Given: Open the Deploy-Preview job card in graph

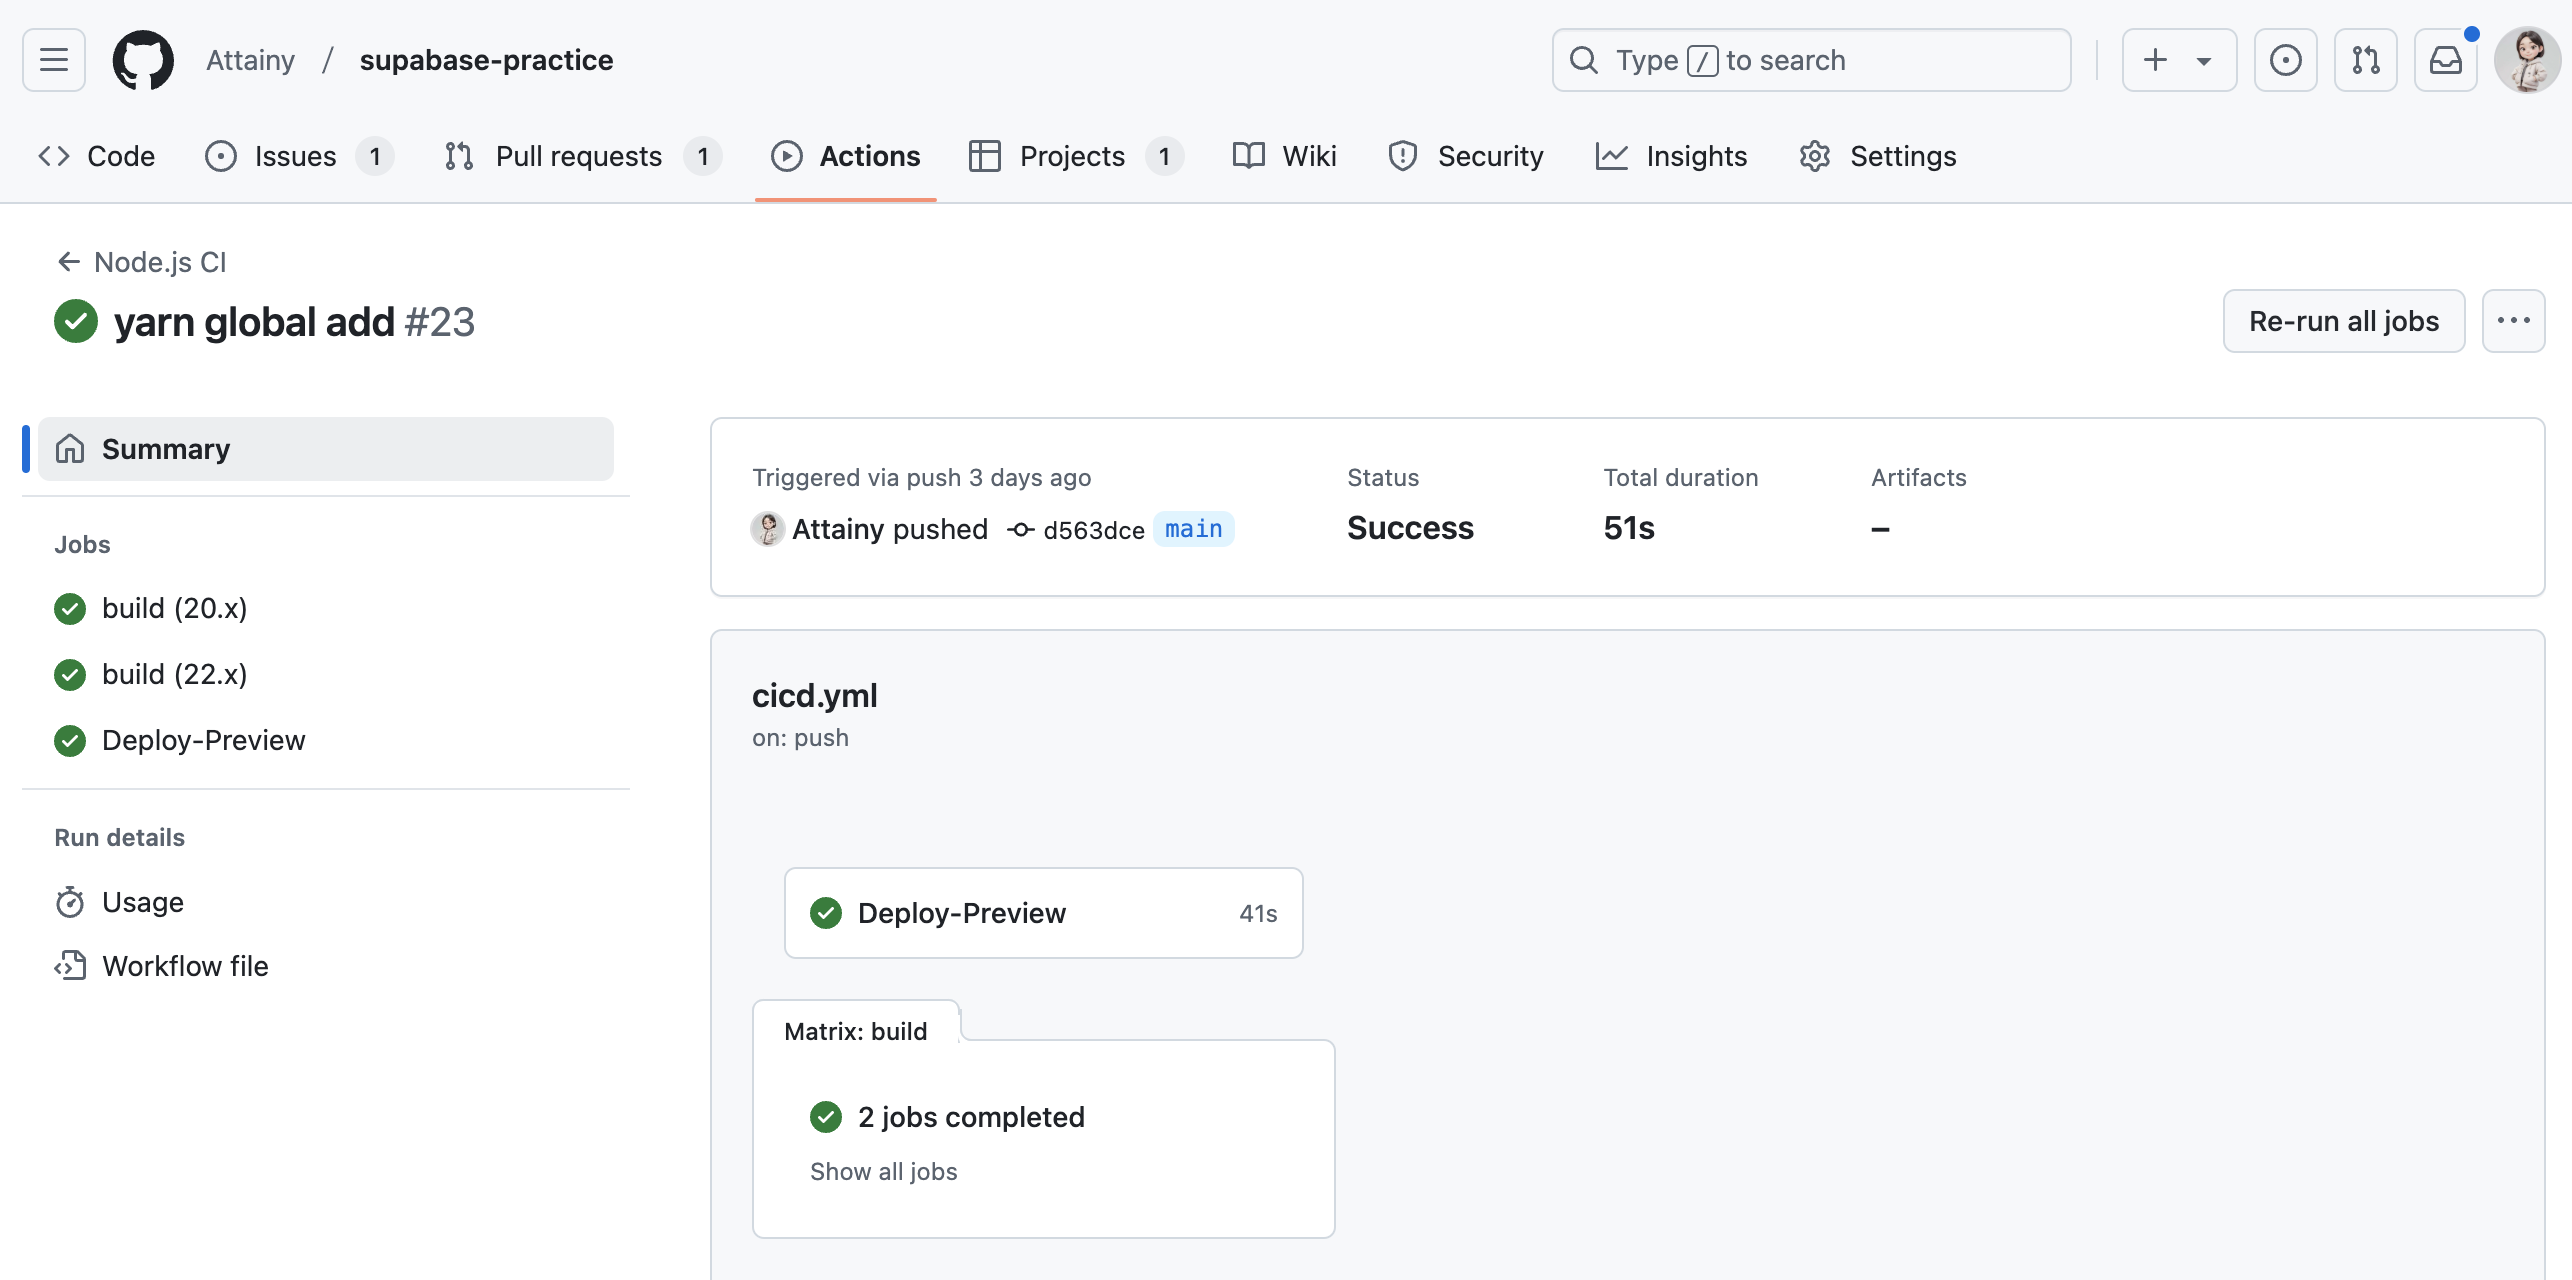Looking at the screenshot, I should pos(1043,913).
